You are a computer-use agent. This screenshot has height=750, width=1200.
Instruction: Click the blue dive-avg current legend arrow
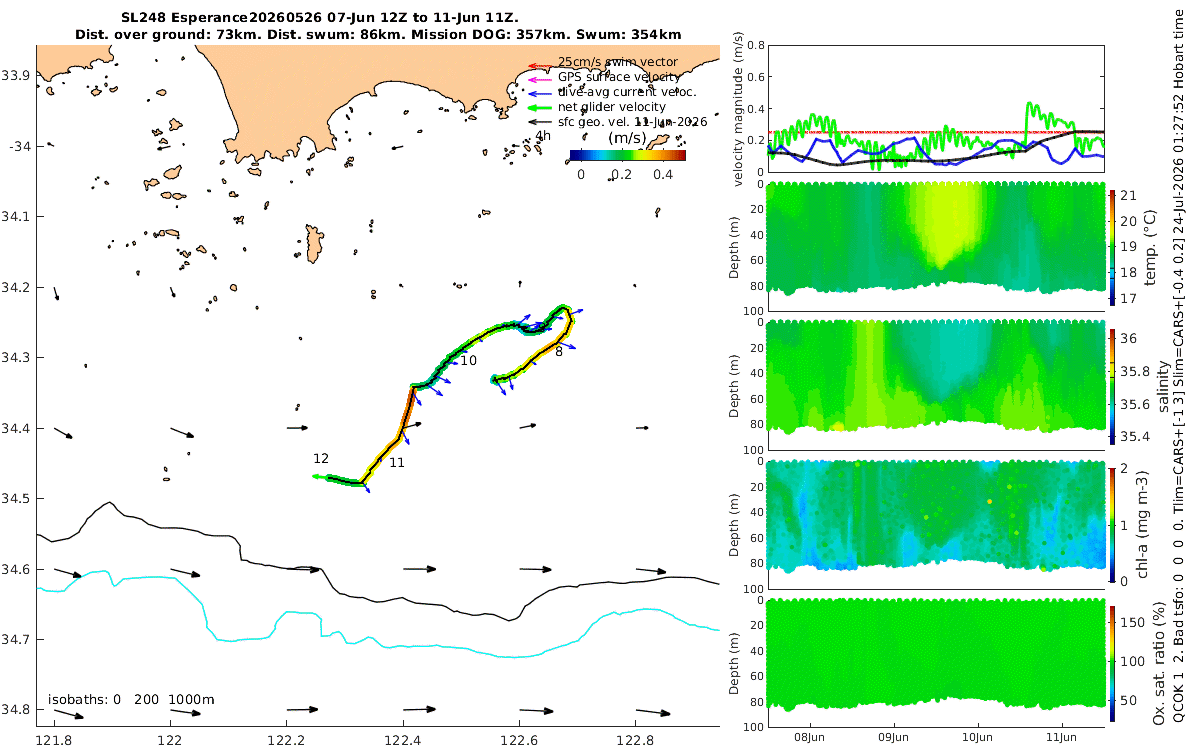pyautogui.click(x=541, y=92)
